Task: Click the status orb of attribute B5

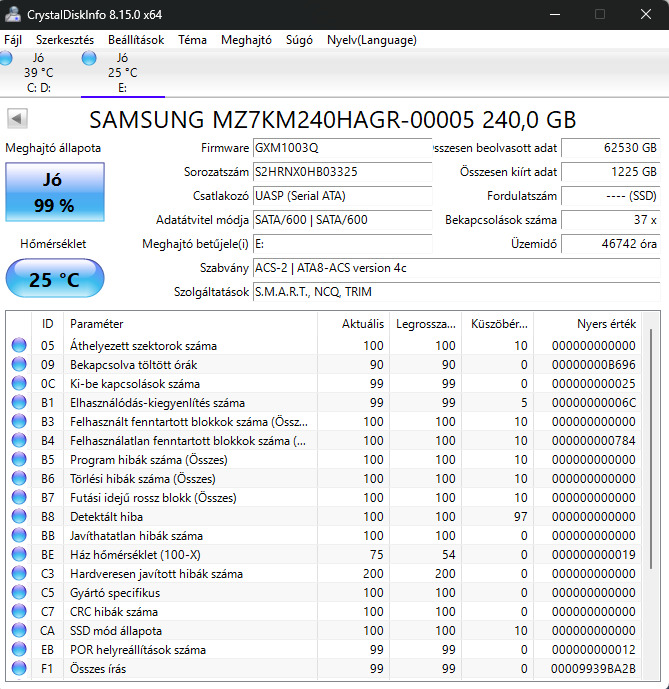Action: (x=19, y=459)
